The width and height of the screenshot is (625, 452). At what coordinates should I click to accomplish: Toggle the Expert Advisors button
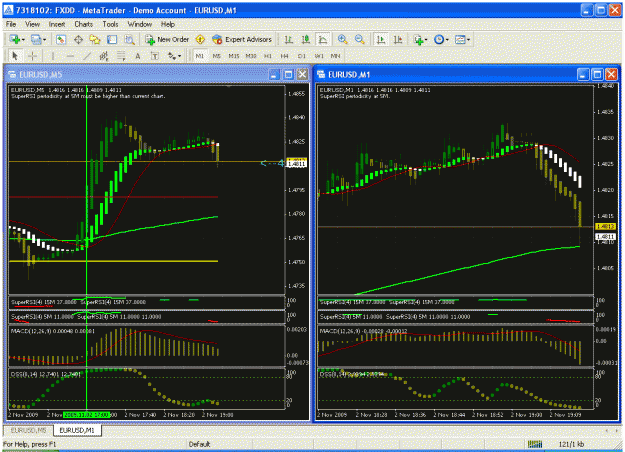tap(242, 39)
